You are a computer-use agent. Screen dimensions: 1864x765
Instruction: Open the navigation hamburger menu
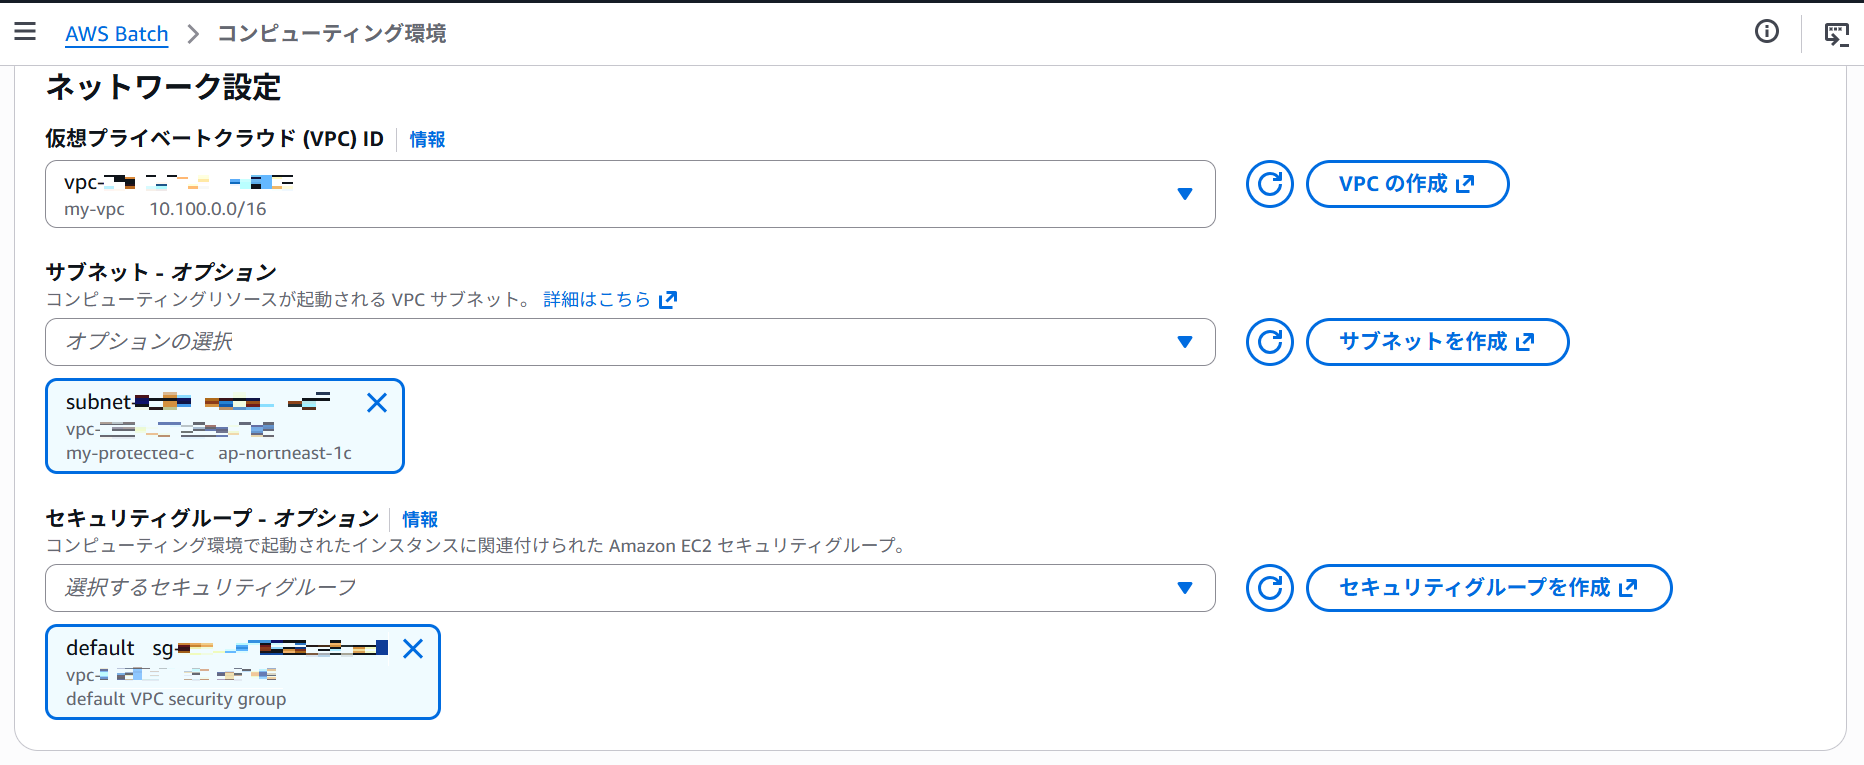tap(25, 31)
